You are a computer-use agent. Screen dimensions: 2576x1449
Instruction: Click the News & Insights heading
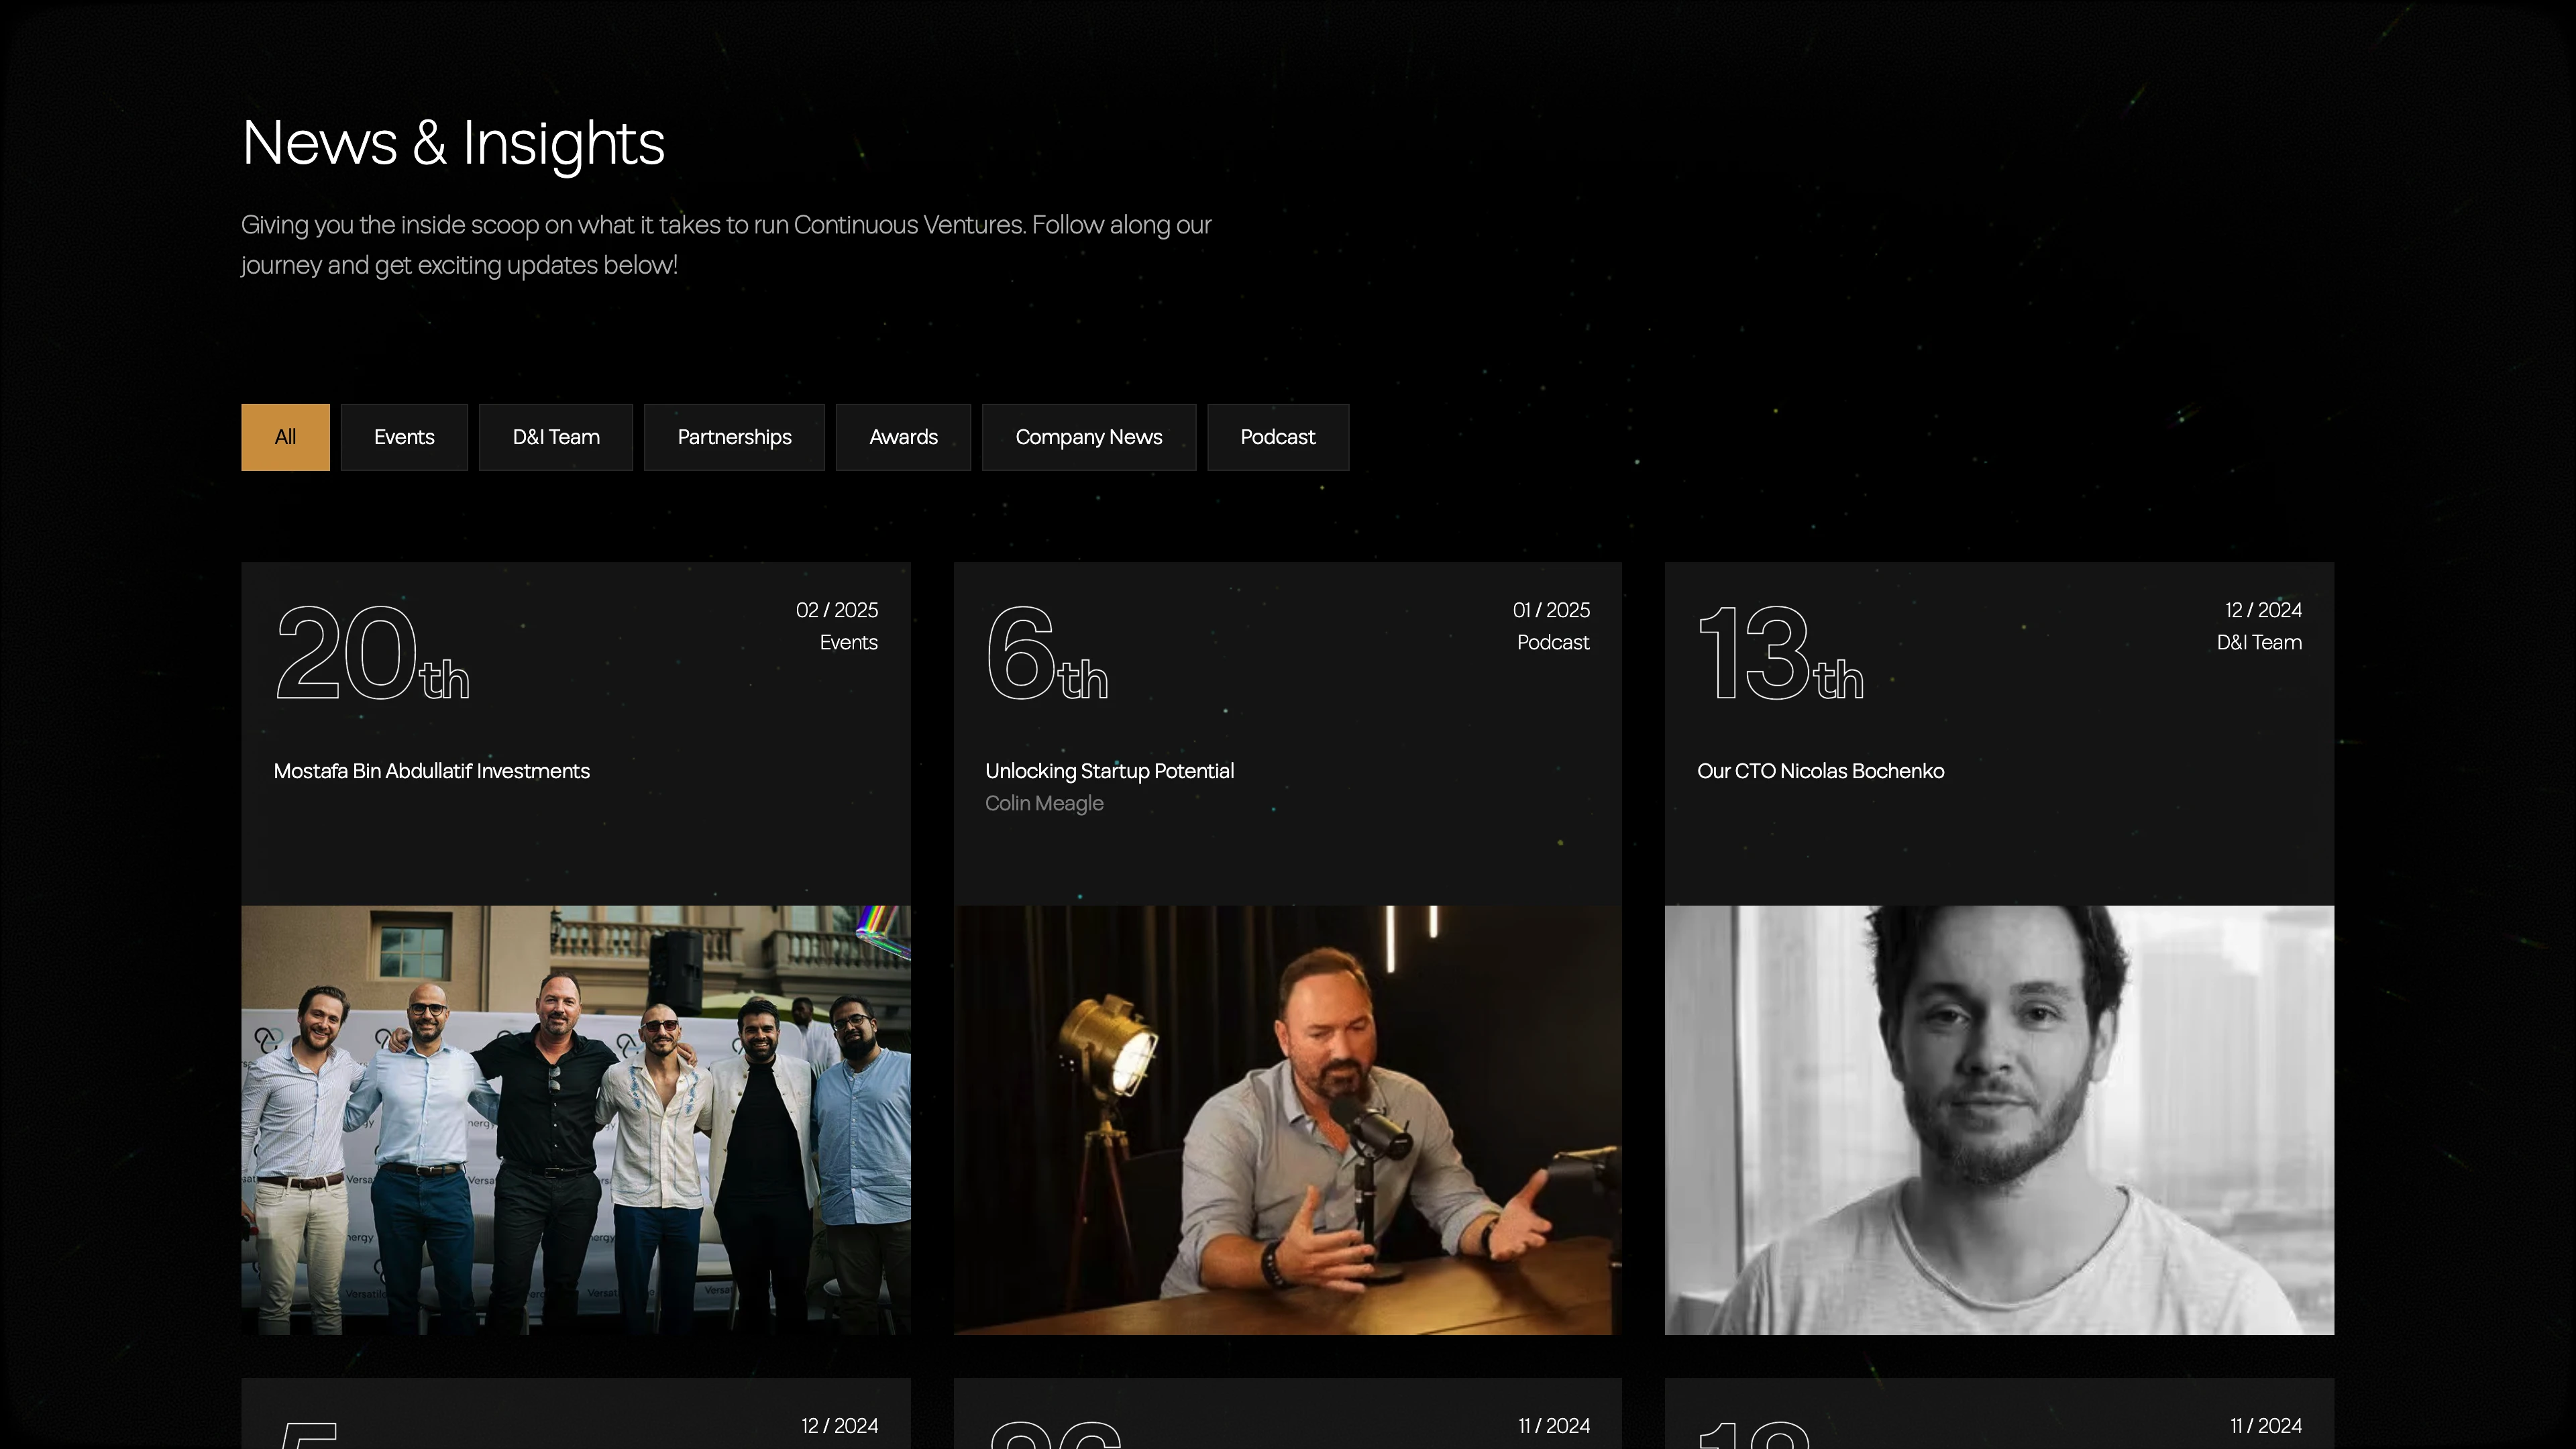coord(453,143)
